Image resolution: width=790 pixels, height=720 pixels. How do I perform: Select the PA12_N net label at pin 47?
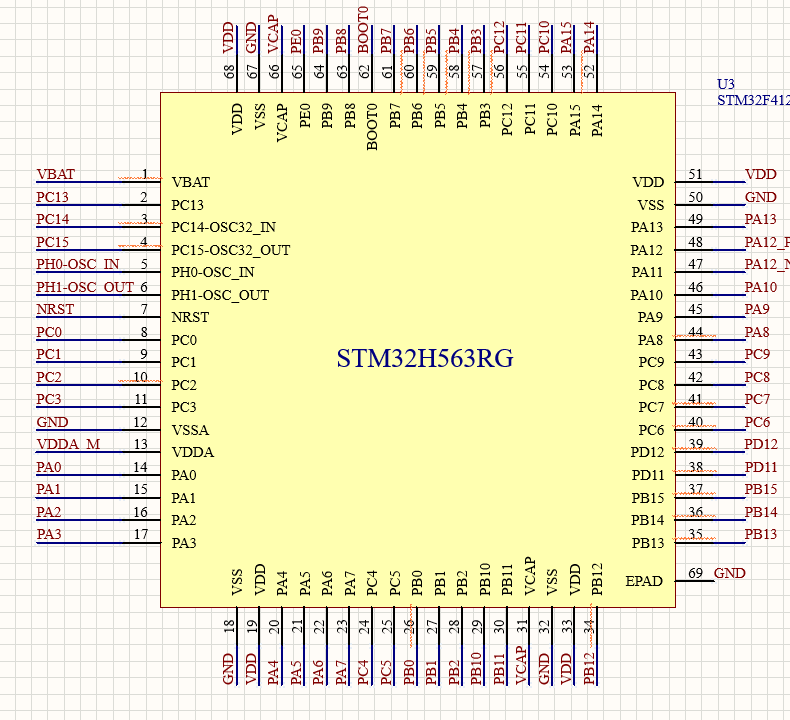[767, 264]
